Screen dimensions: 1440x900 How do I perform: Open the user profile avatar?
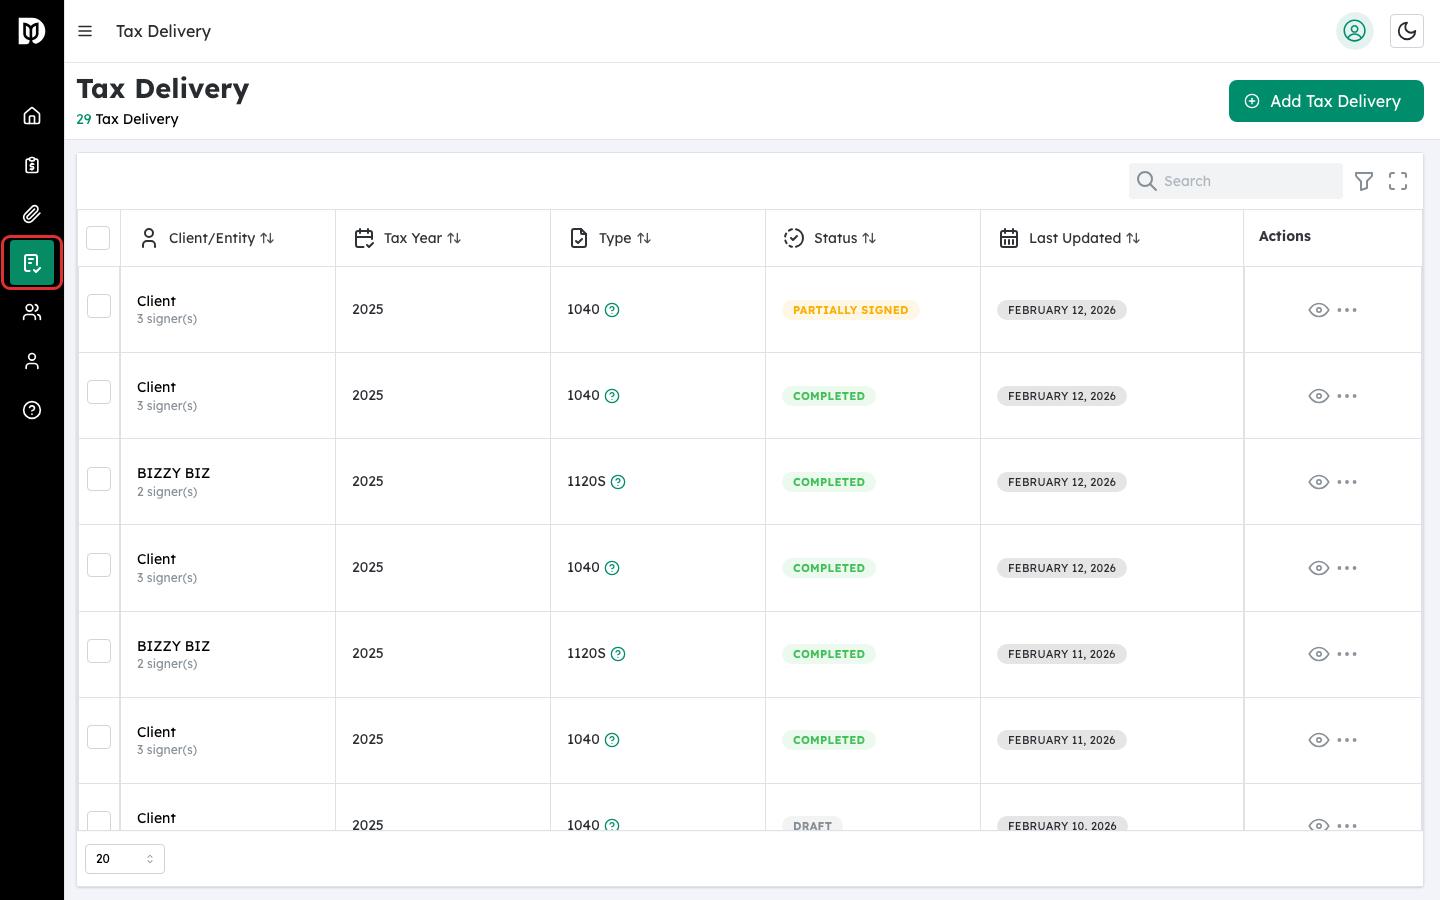pos(1354,31)
